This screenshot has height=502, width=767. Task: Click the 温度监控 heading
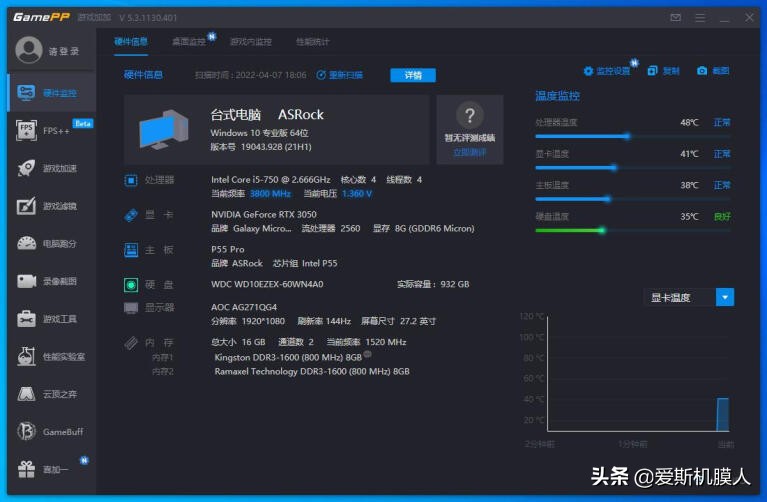tap(557, 96)
